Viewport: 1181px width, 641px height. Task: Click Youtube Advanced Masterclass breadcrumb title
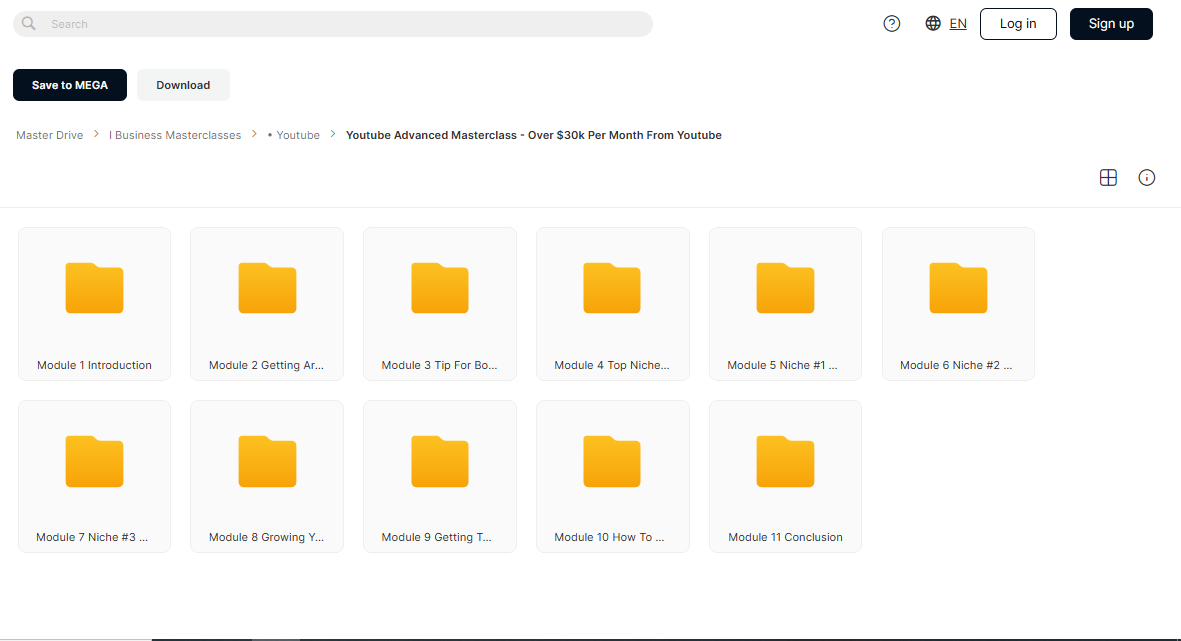pyautogui.click(x=533, y=136)
